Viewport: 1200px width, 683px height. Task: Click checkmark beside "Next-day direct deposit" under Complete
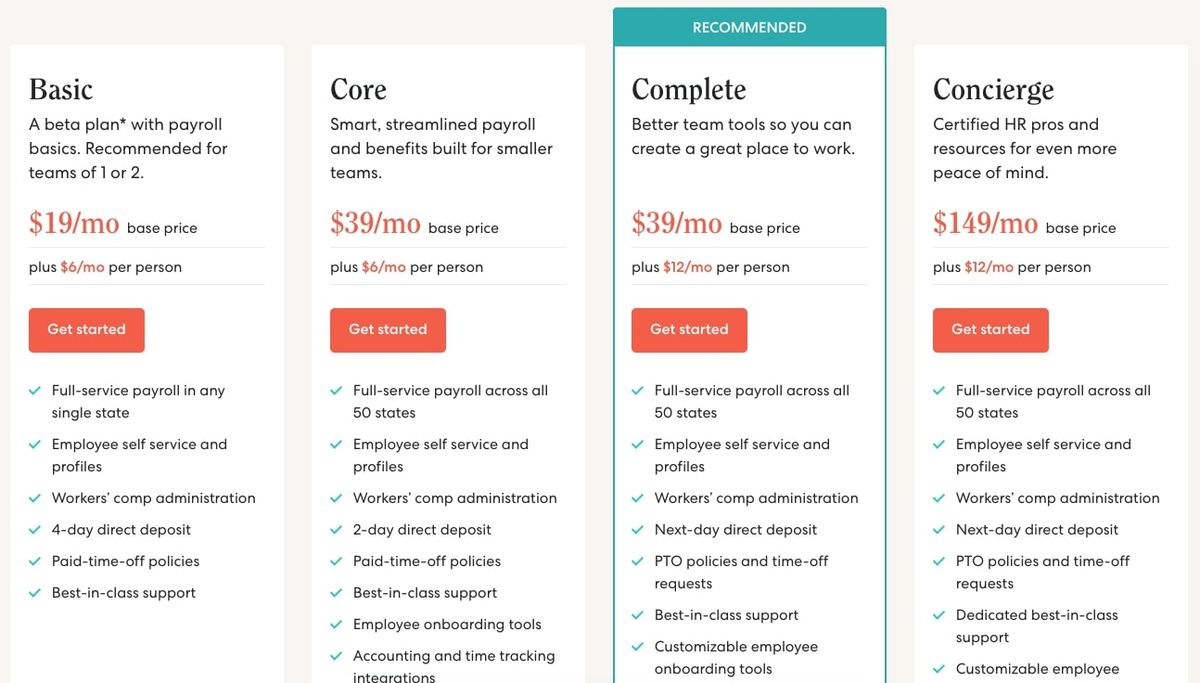(638, 529)
